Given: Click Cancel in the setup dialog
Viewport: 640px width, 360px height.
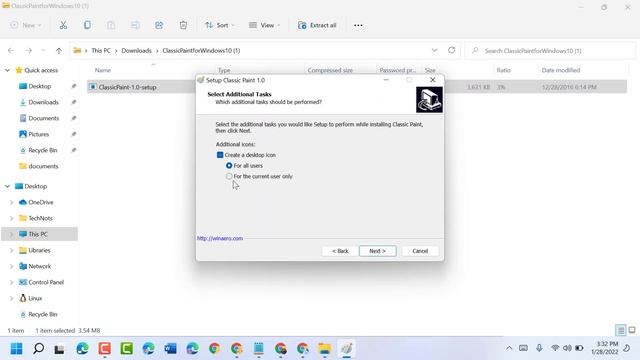Looking at the screenshot, I should 420,251.
